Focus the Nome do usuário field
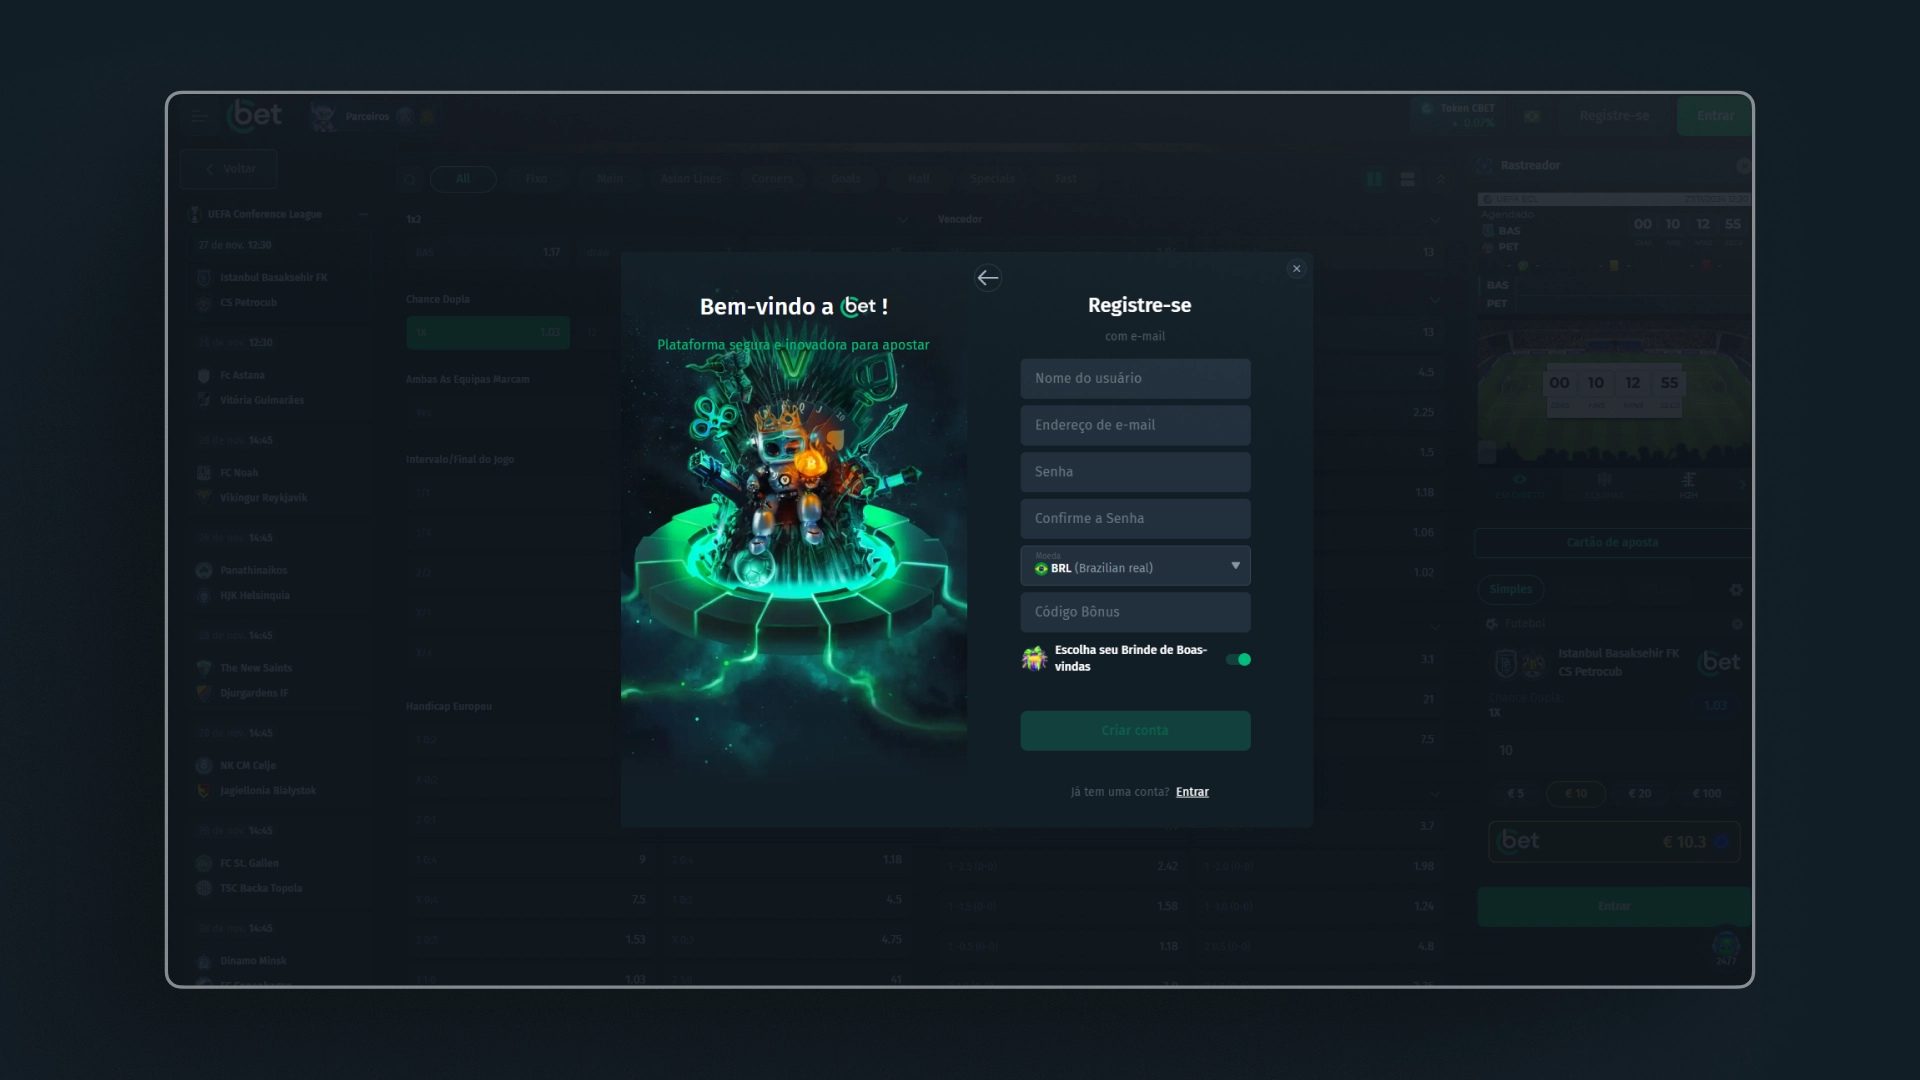This screenshot has height=1080, width=1920. (1135, 379)
